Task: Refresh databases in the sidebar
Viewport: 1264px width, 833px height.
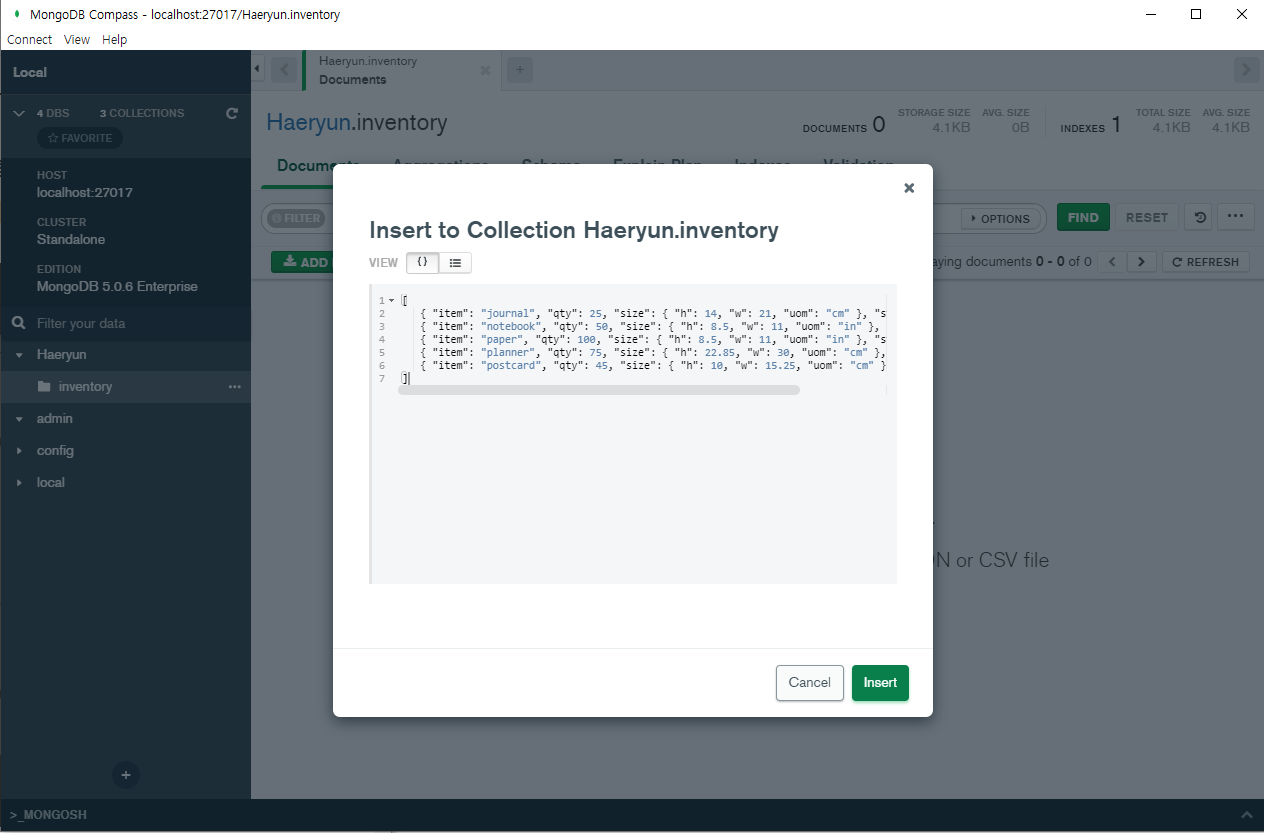Action: pyautogui.click(x=232, y=113)
